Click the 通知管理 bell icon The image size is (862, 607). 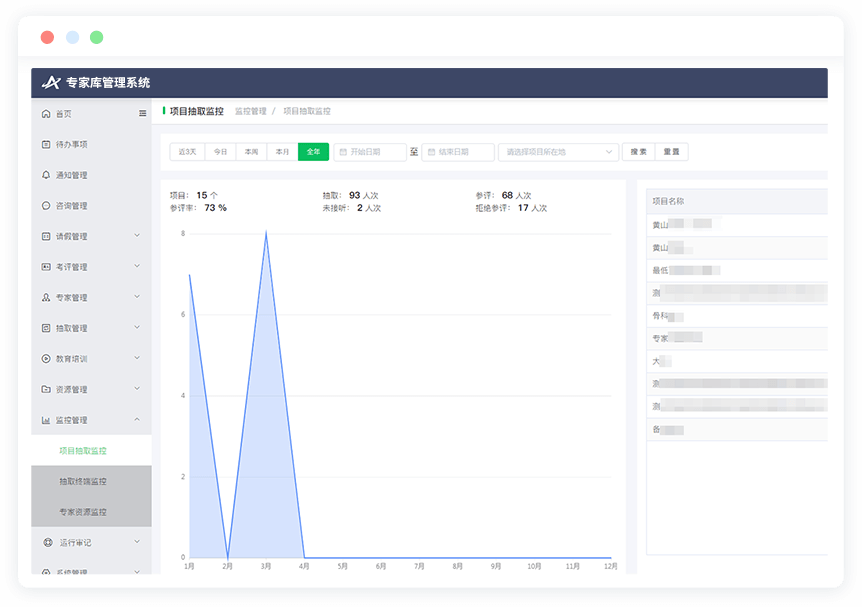pos(46,175)
